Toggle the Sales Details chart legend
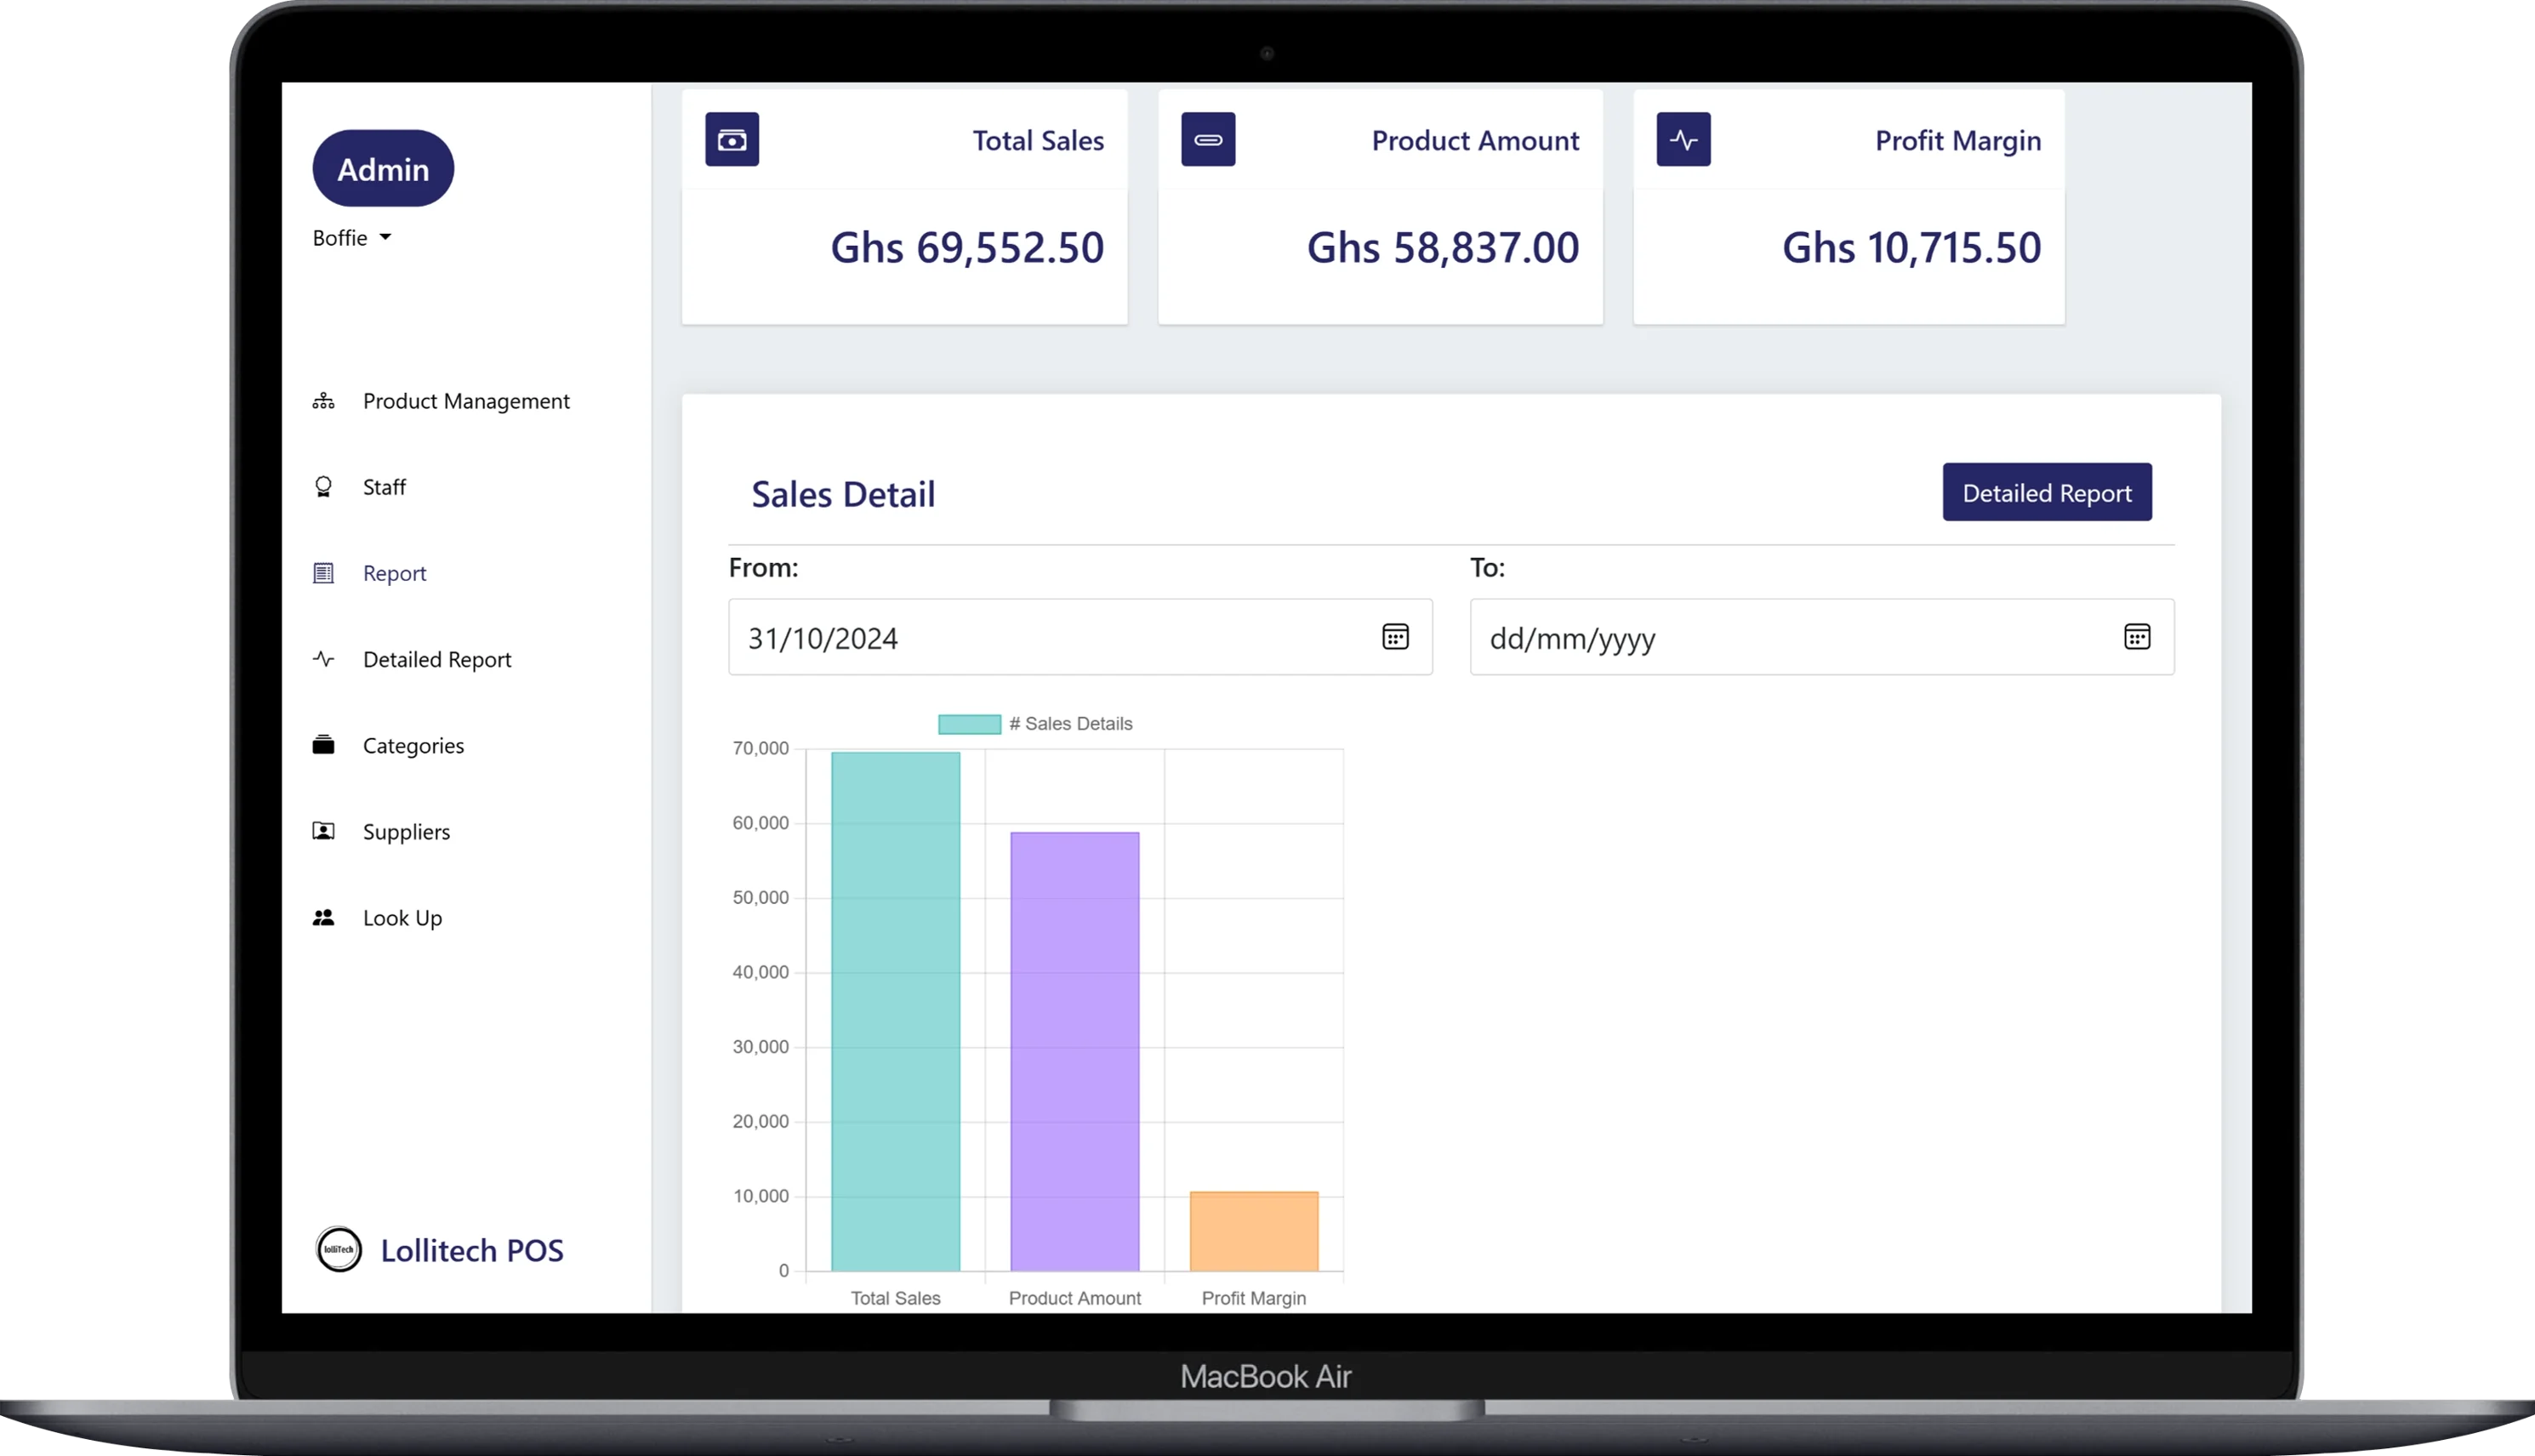This screenshot has height=1456, width=2535. [x=1035, y=724]
